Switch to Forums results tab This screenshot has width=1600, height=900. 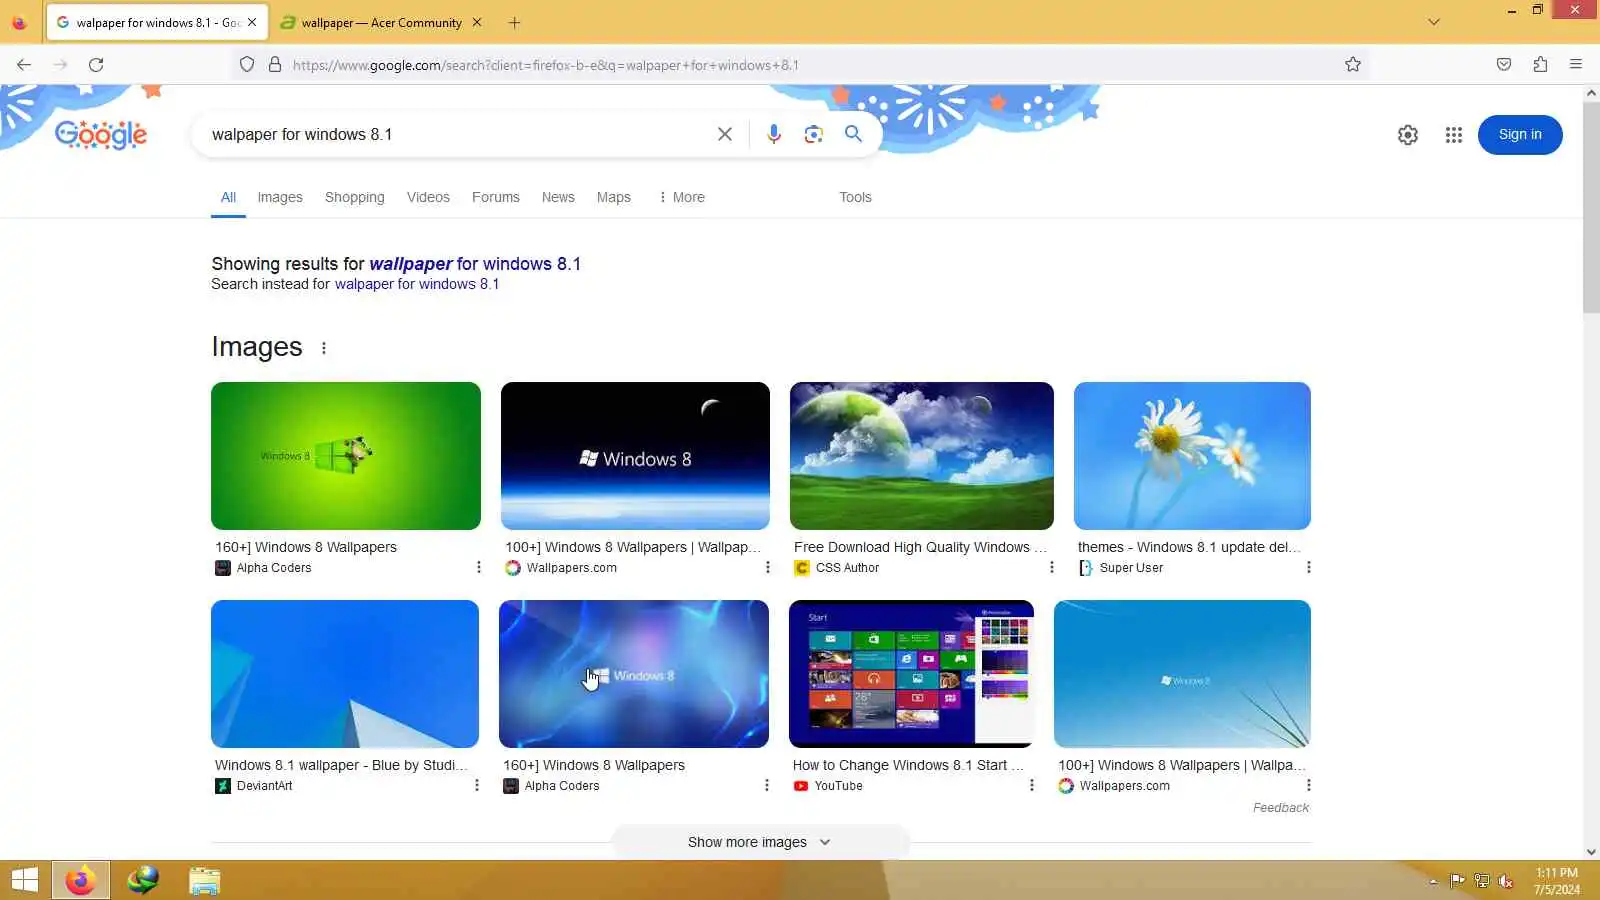[495, 197]
